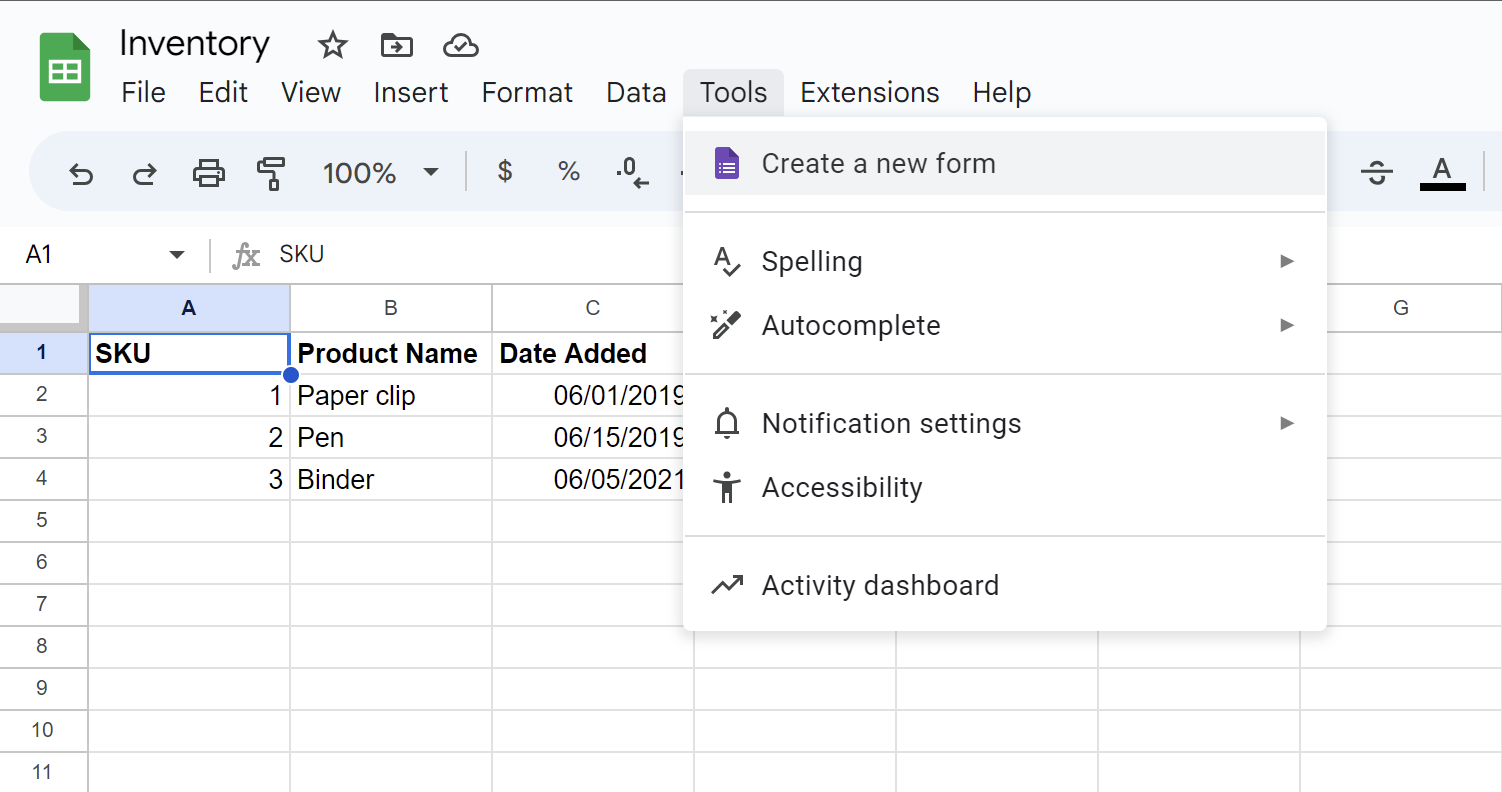Viewport: 1502px width, 792px height.
Task: Open the text color picker
Action: pos(1442,172)
